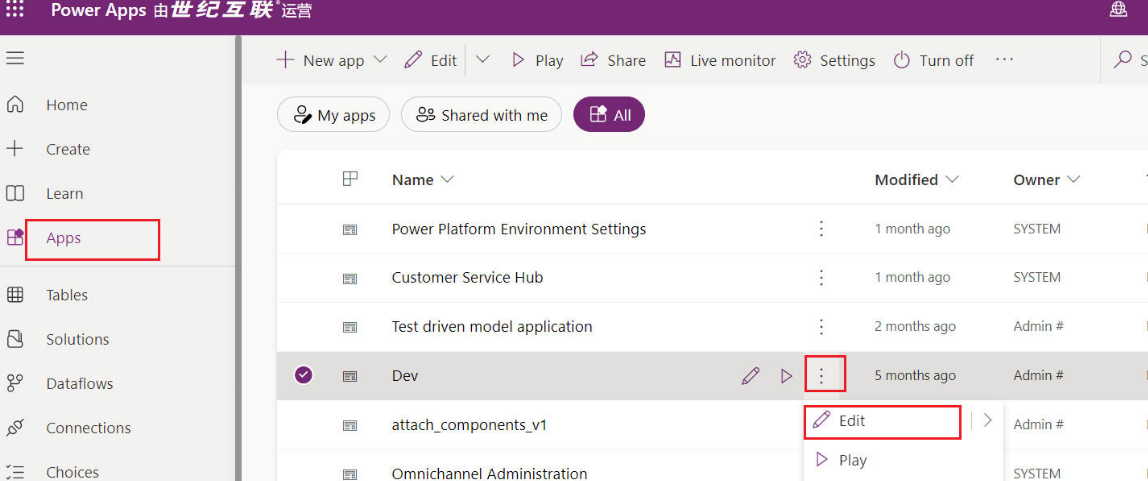Sort by the Owner column header
The width and height of the screenshot is (1148, 481).
coord(1047,179)
